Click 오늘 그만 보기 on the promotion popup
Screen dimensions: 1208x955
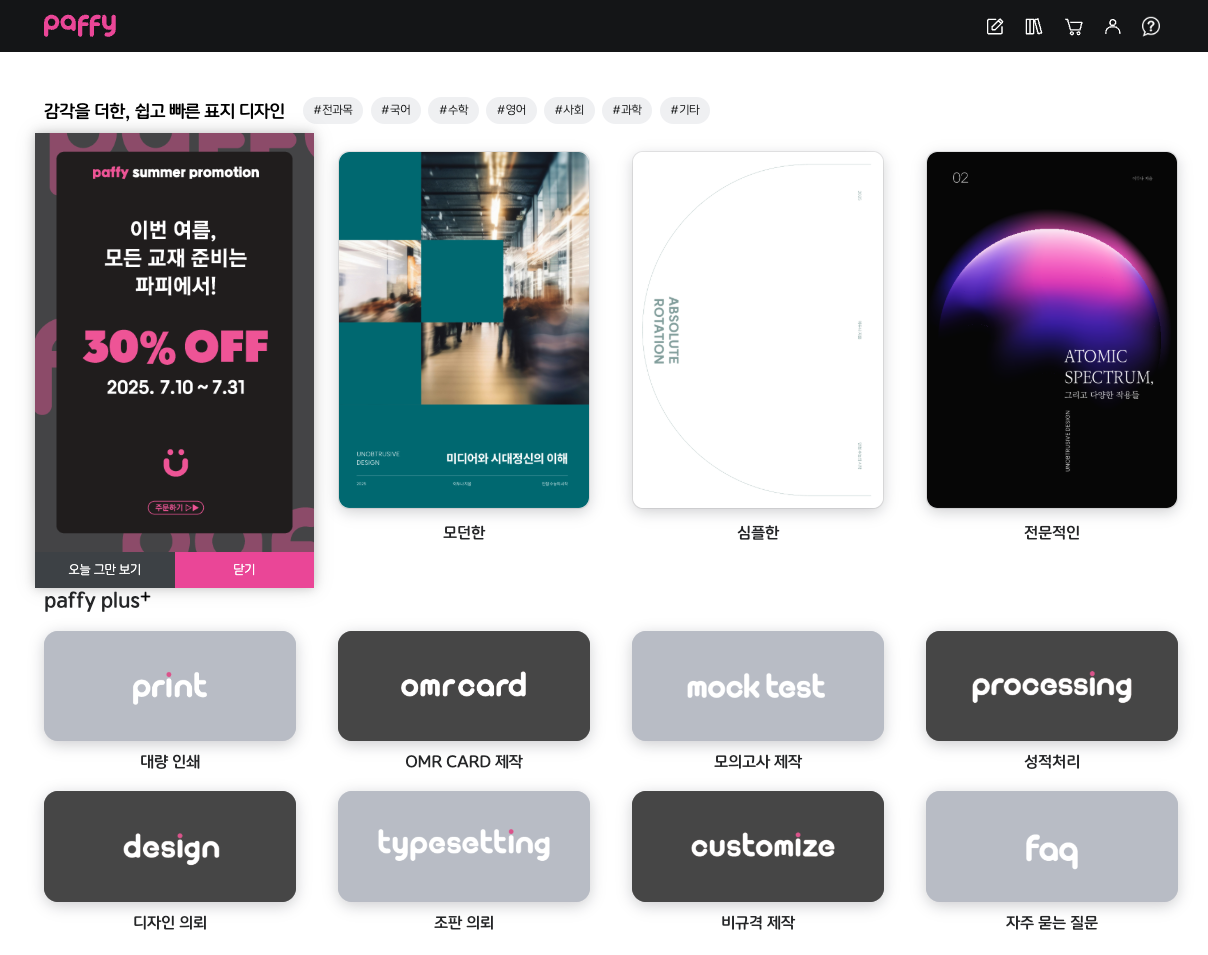tap(105, 570)
